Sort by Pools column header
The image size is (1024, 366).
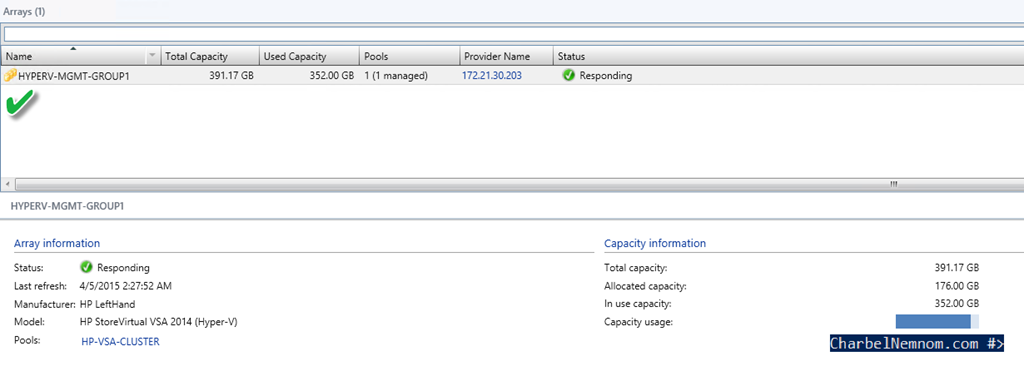point(409,56)
